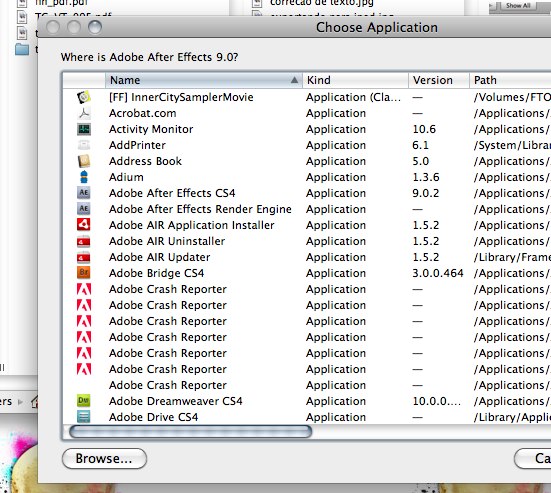
Task: Select the Adobe Bridge CS4 name
Action: [156, 273]
